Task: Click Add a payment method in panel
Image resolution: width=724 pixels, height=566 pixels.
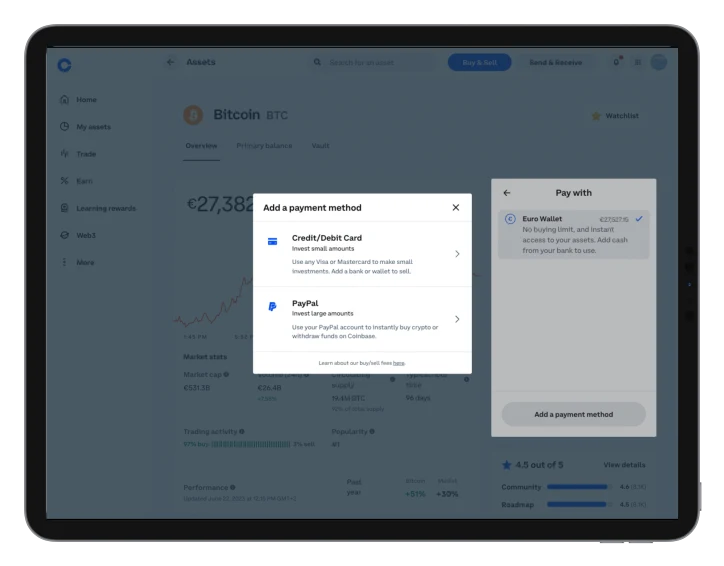Action: point(573,415)
